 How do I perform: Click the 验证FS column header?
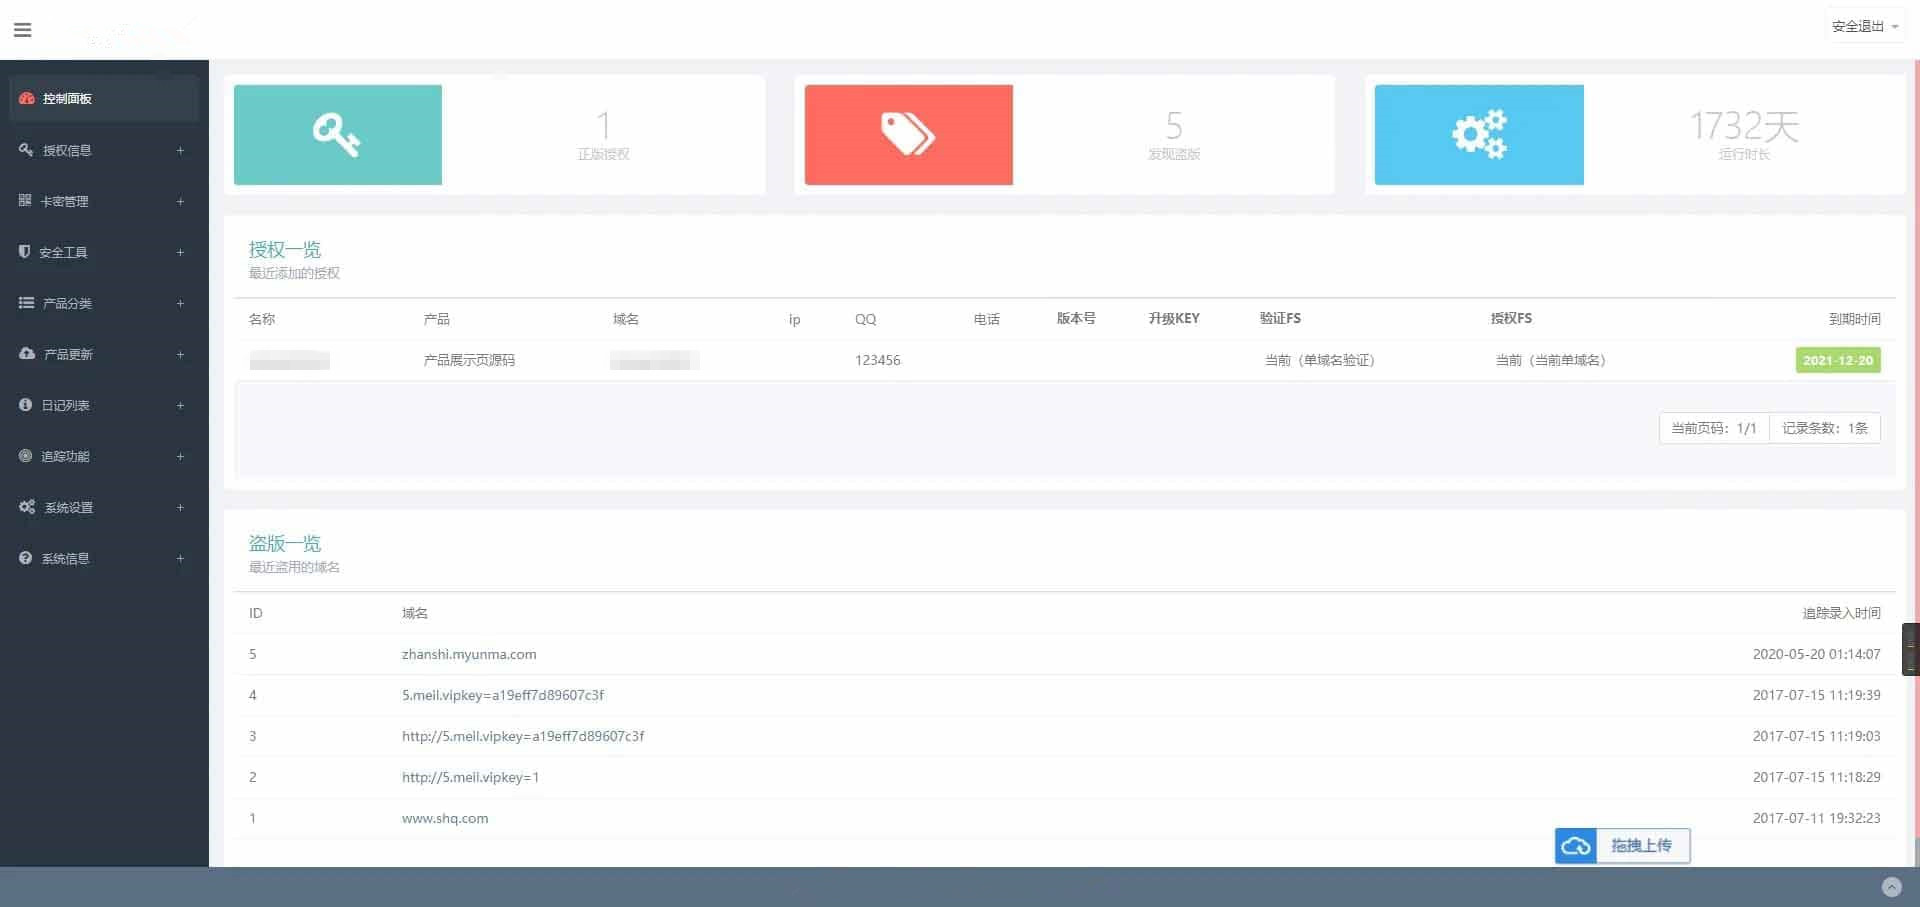click(x=1280, y=318)
